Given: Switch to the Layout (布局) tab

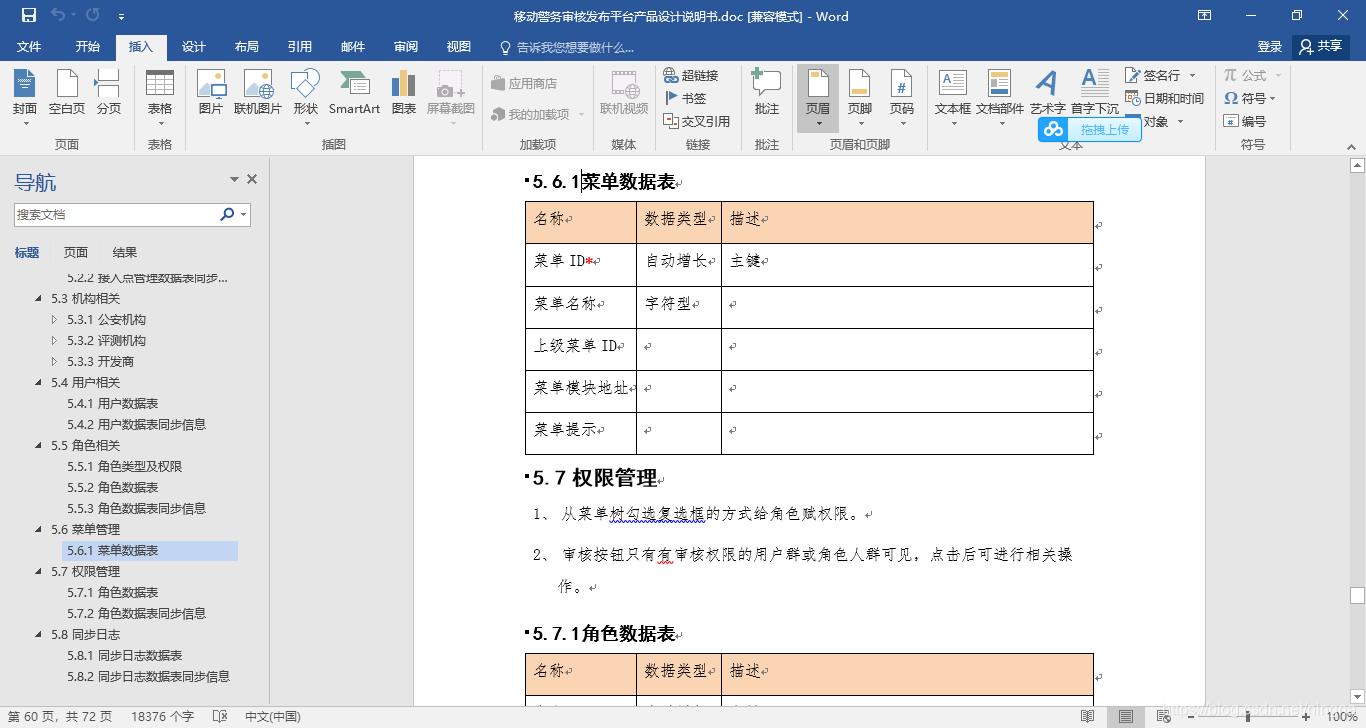Looking at the screenshot, I should click(246, 47).
